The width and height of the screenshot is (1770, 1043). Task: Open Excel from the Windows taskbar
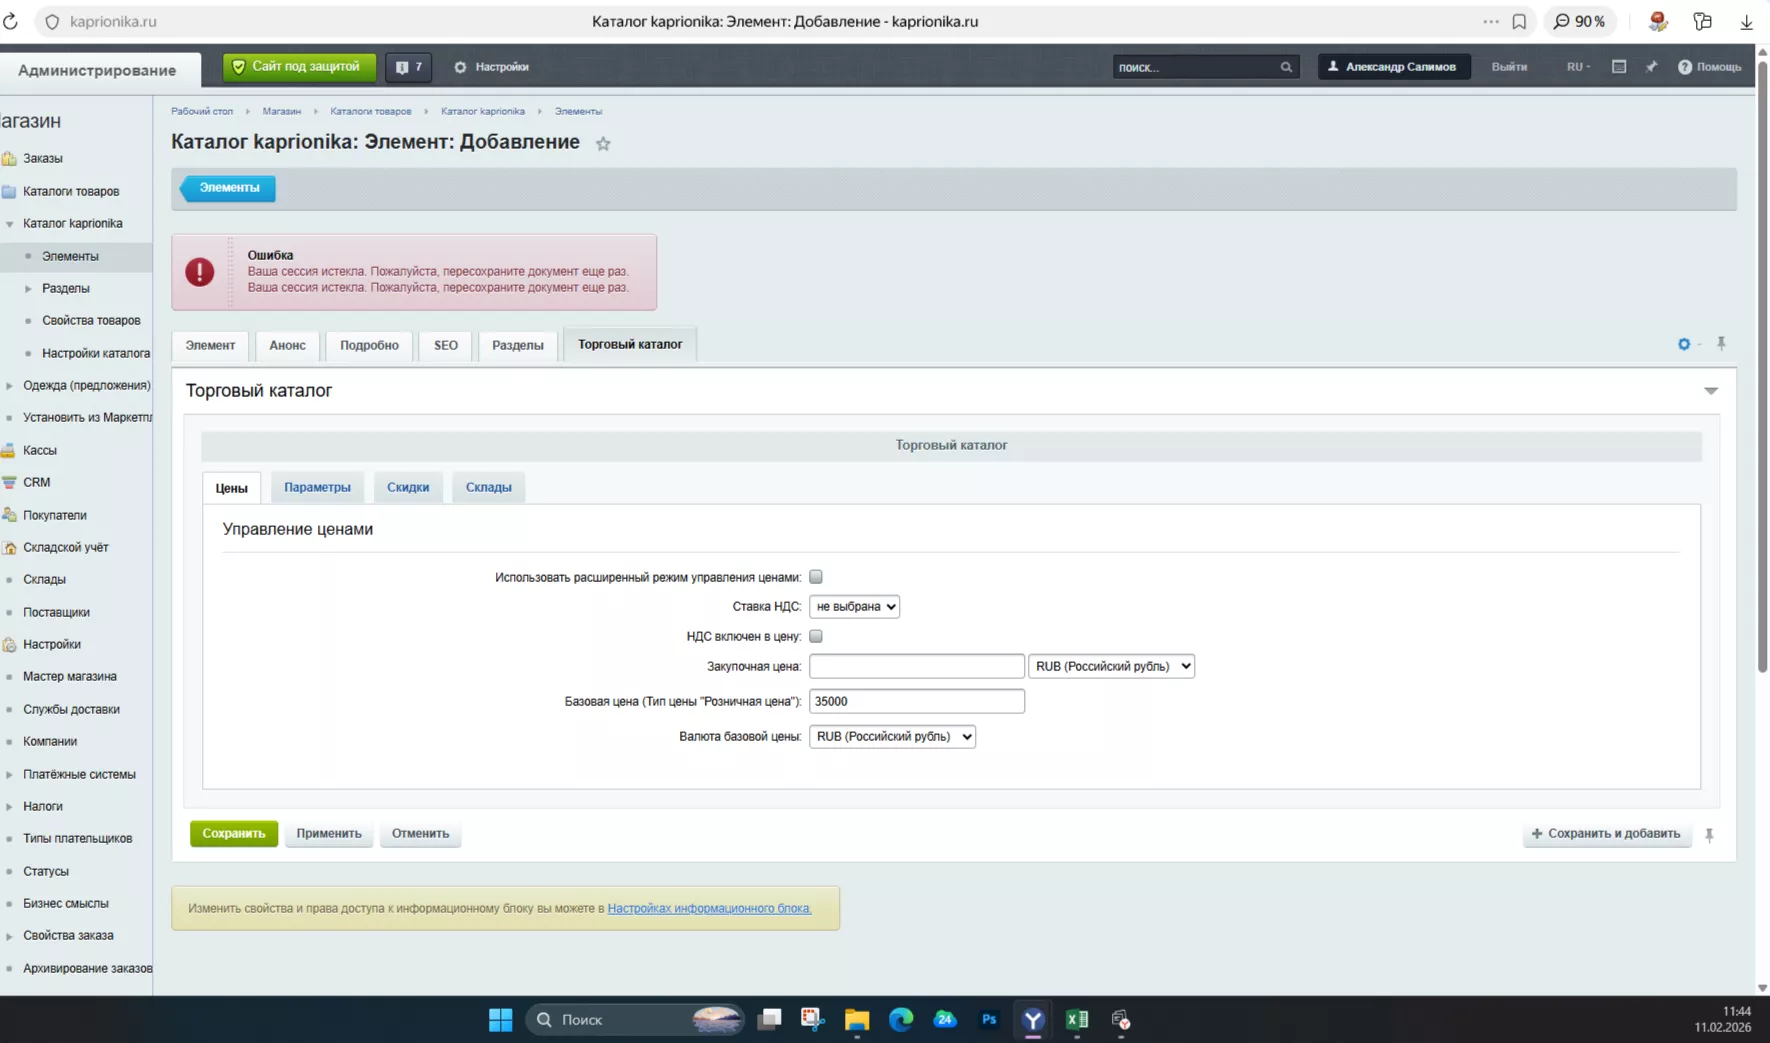(x=1077, y=1020)
